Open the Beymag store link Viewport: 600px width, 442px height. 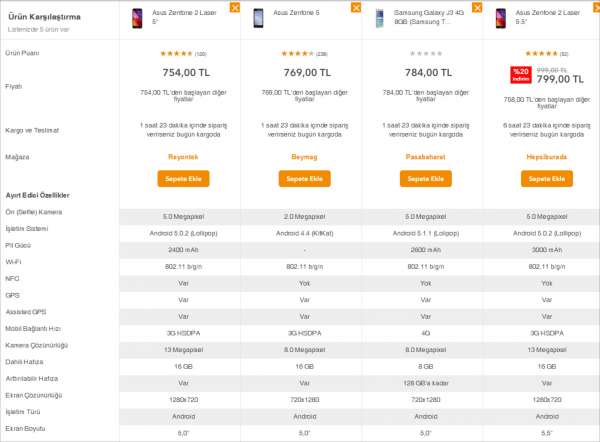(x=305, y=157)
